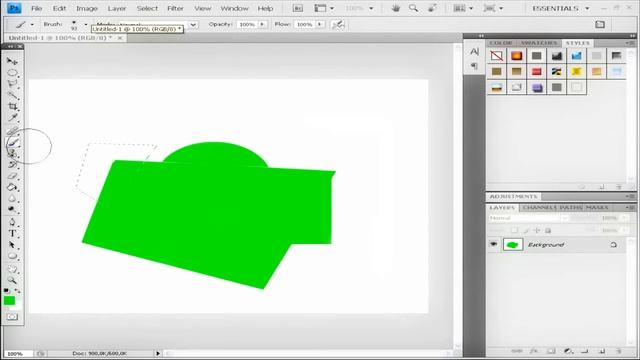640x360 pixels.
Task: Toggle lock transparent pixels in Layers panel
Action: click(x=514, y=231)
